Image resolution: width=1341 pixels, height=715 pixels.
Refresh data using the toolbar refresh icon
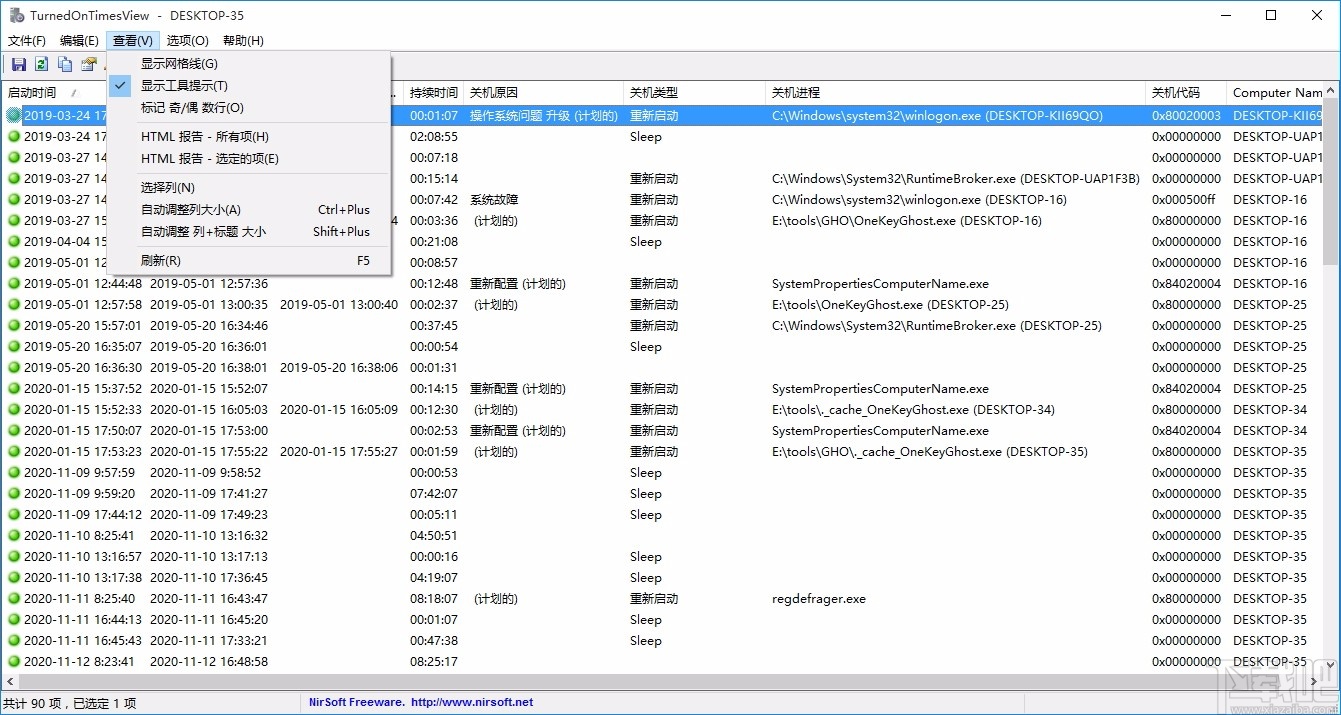(x=41, y=64)
